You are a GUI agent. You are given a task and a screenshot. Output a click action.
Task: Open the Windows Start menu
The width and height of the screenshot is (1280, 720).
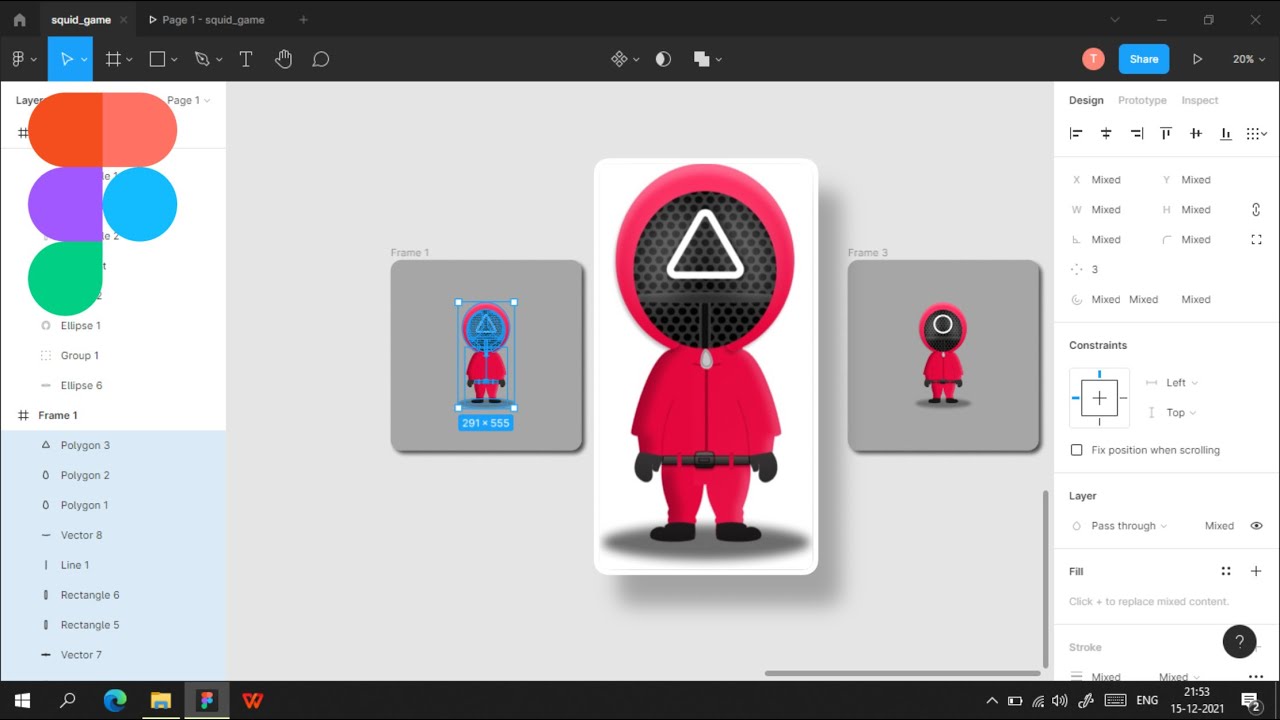click(x=22, y=700)
